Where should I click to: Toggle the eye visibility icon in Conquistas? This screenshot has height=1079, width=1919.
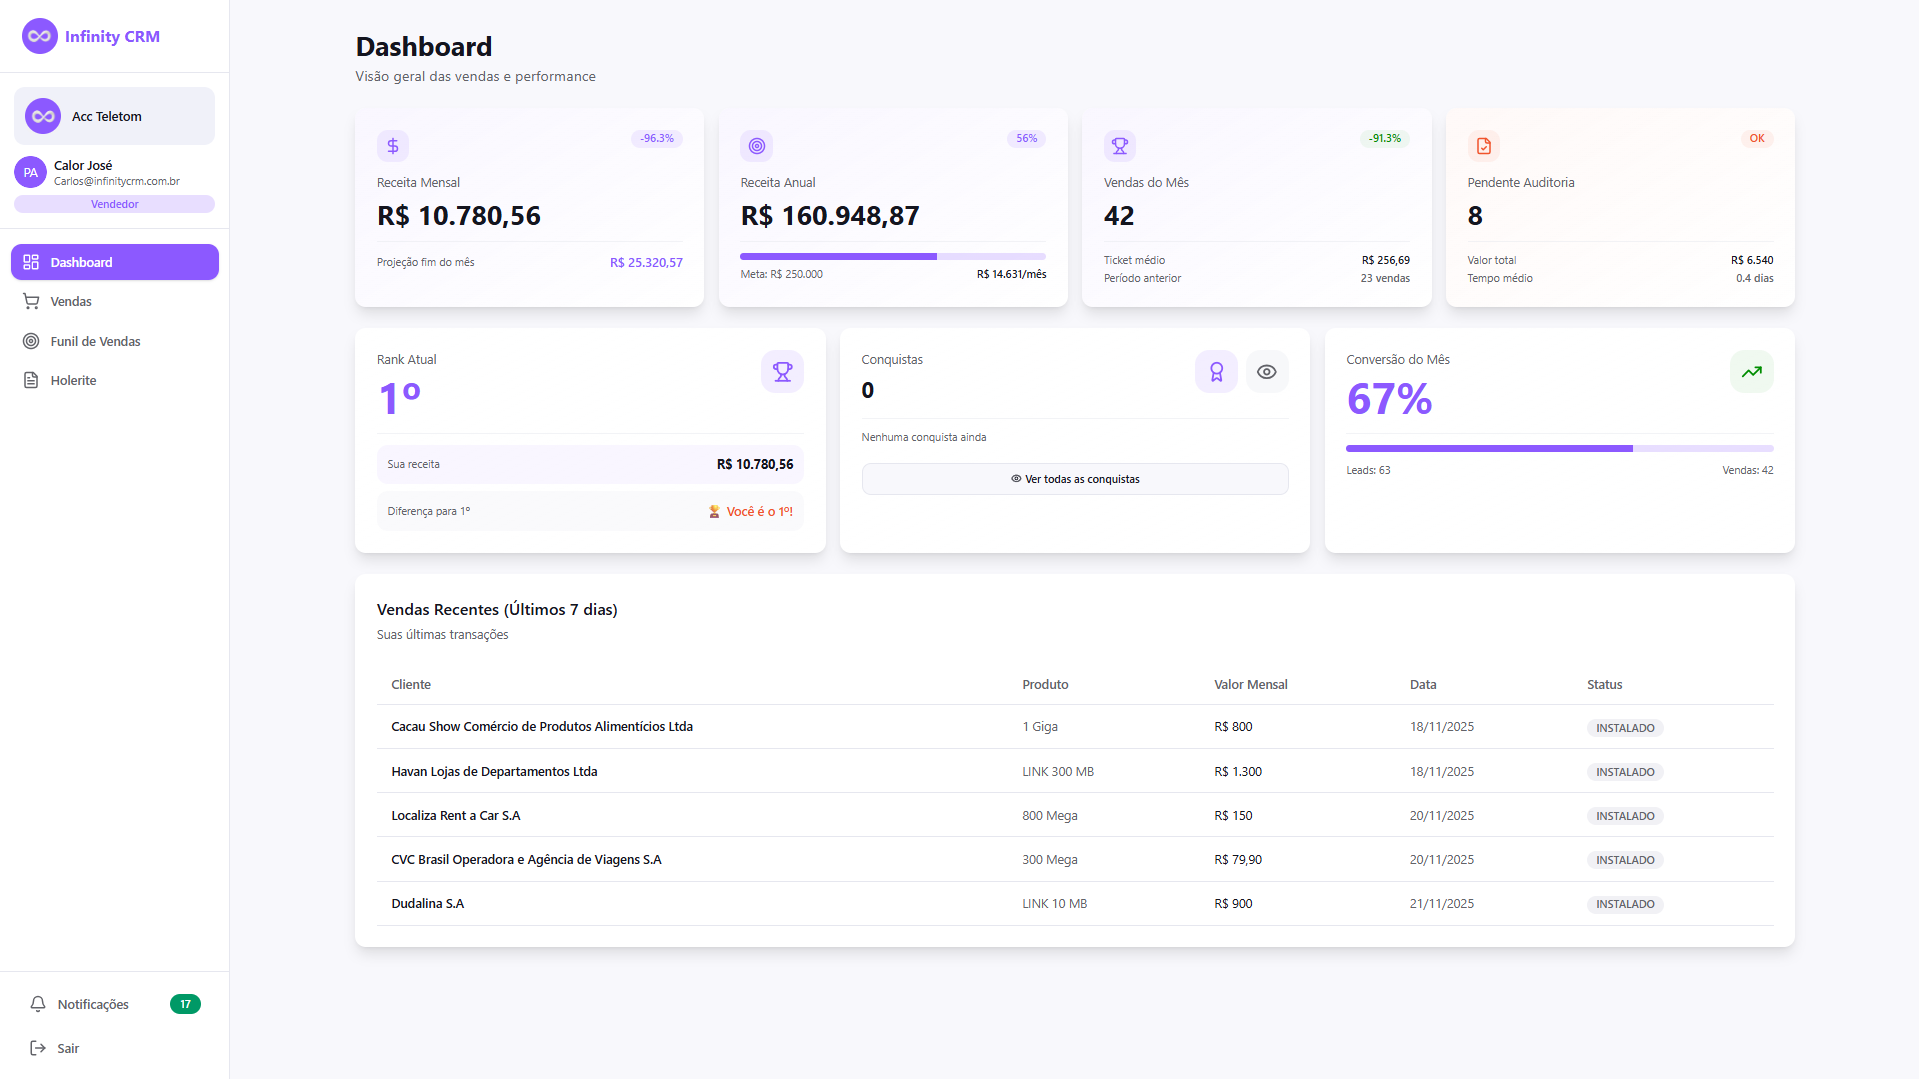coord(1267,372)
